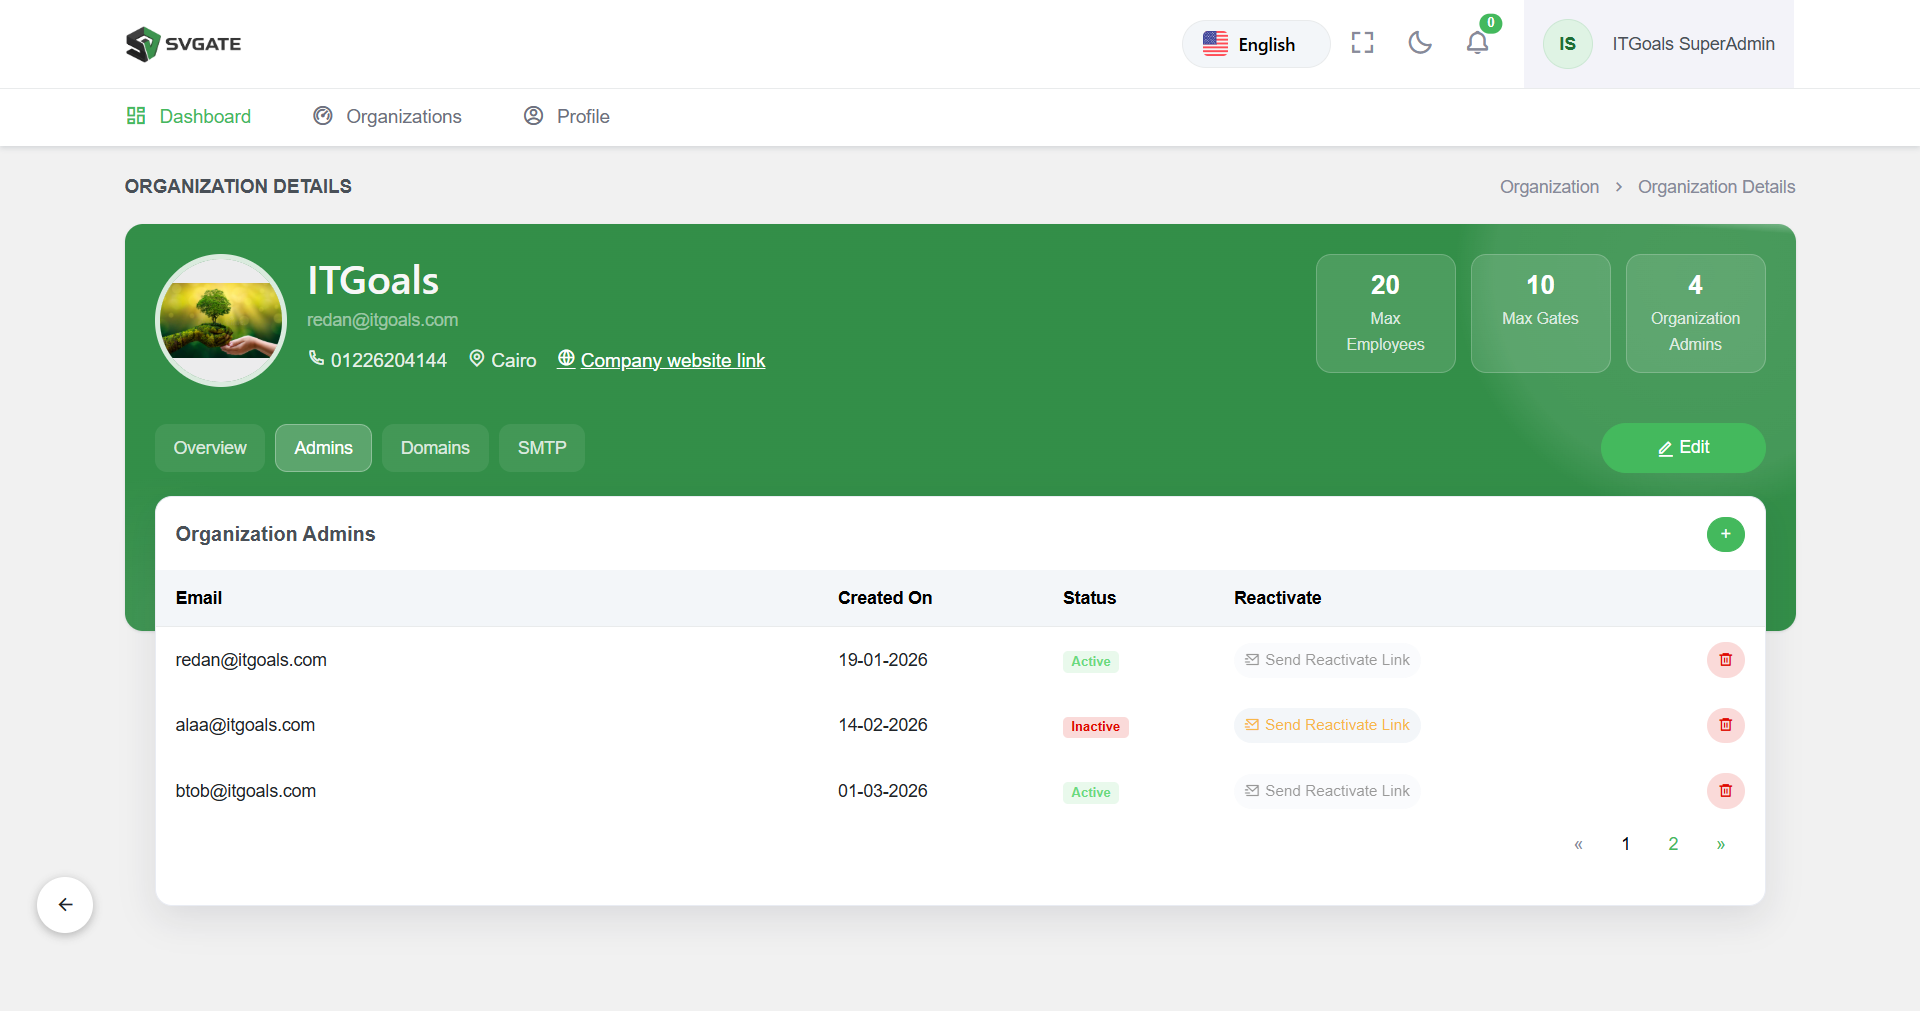
Task: Click date 01-03-2026
Action: tap(882, 791)
